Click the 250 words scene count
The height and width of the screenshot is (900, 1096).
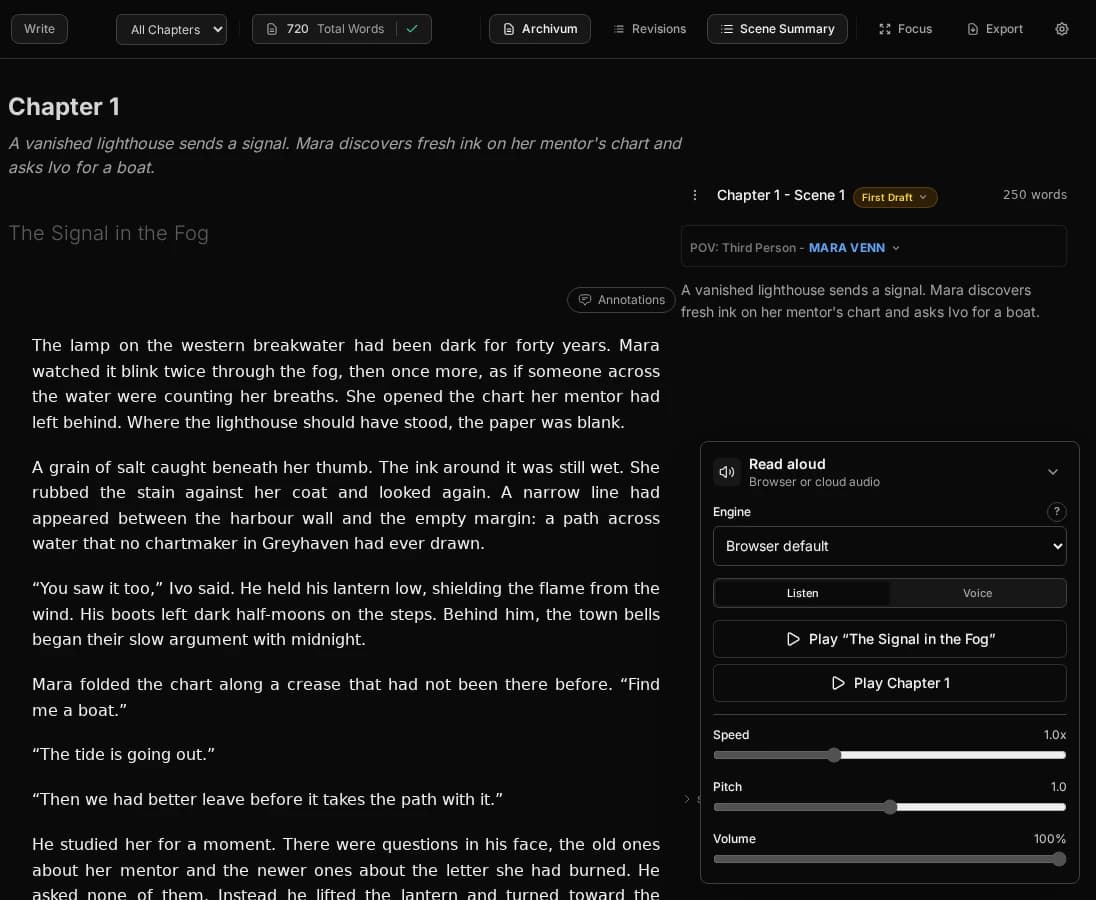click(x=1034, y=194)
